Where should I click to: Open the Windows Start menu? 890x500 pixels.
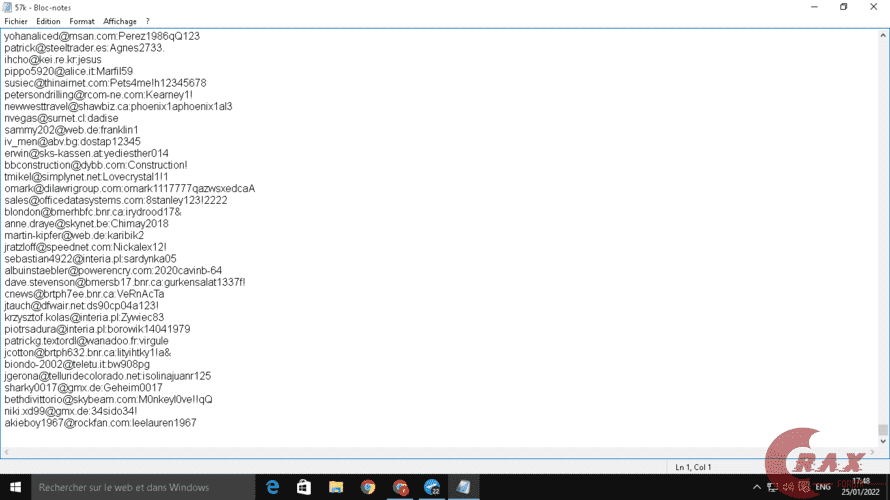(15, 487)
